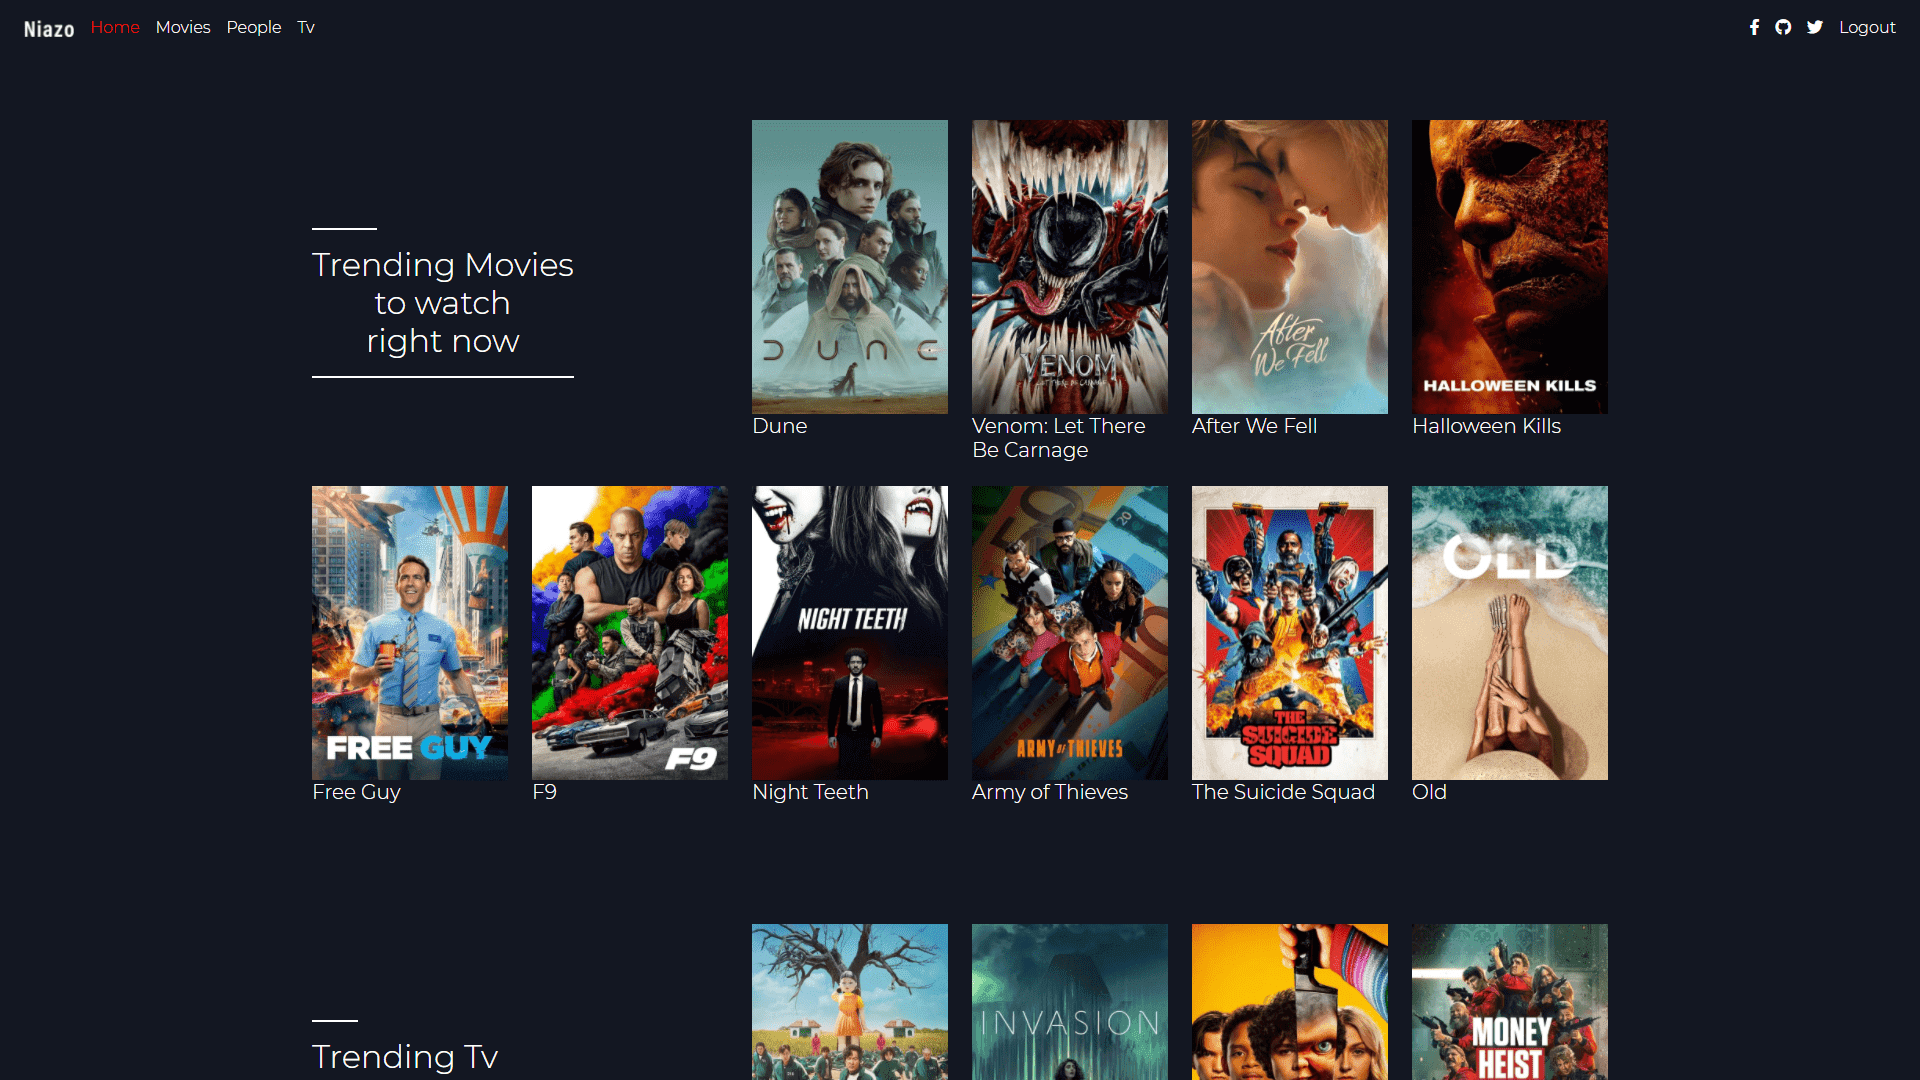Open The Suicide Squad title link

pos(1283,792)
